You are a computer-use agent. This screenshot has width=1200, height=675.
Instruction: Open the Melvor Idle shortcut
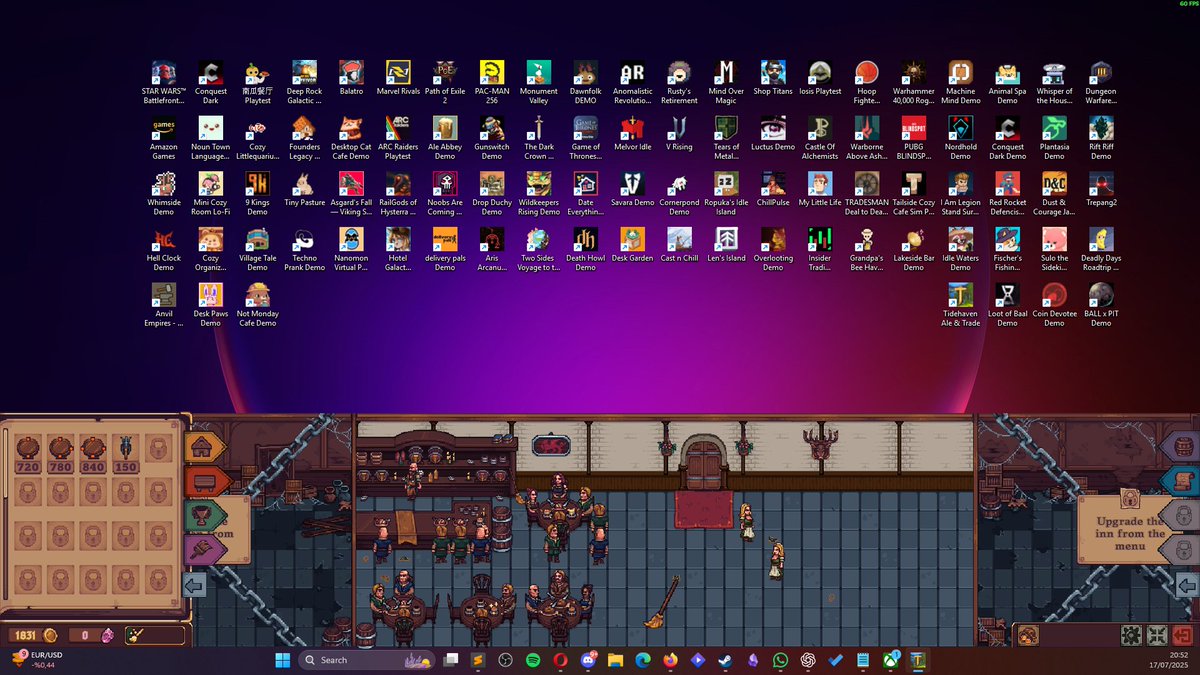(x=632, y=134)
